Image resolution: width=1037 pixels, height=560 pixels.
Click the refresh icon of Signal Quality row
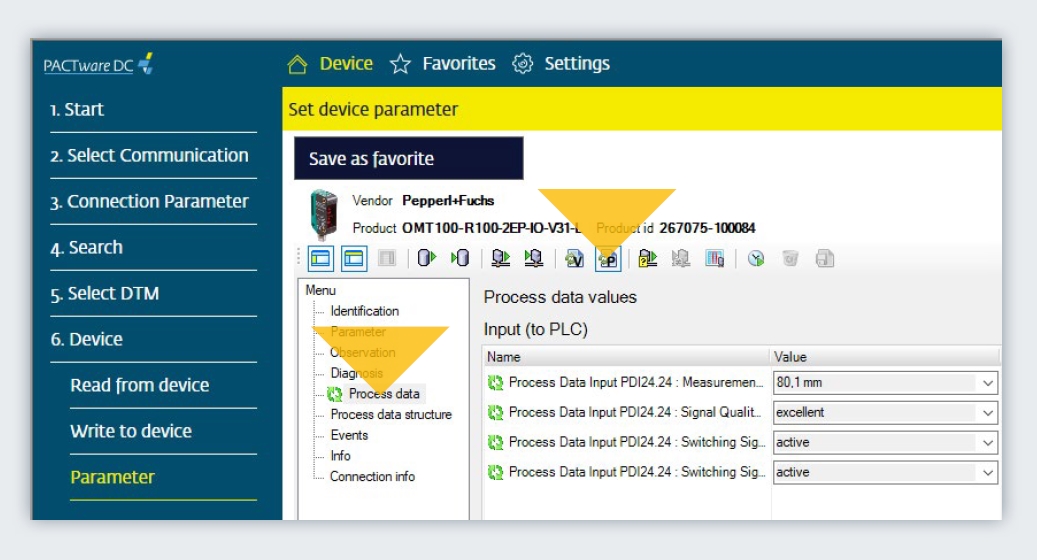pos(495,413)
